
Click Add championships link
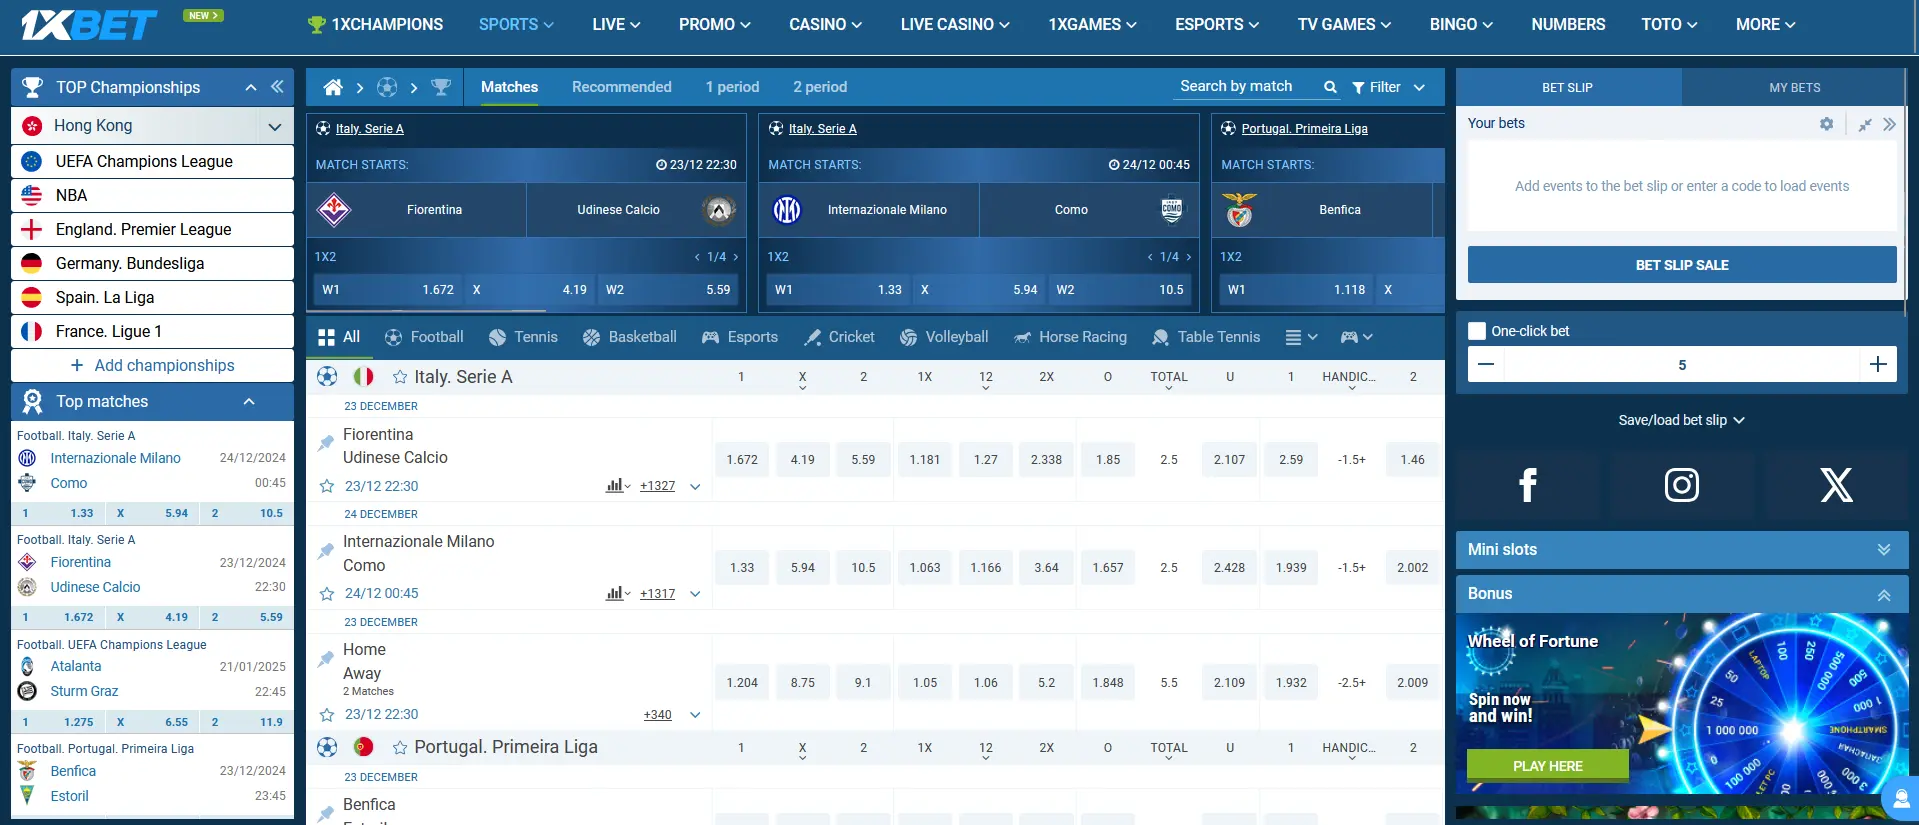click(153, 366)
